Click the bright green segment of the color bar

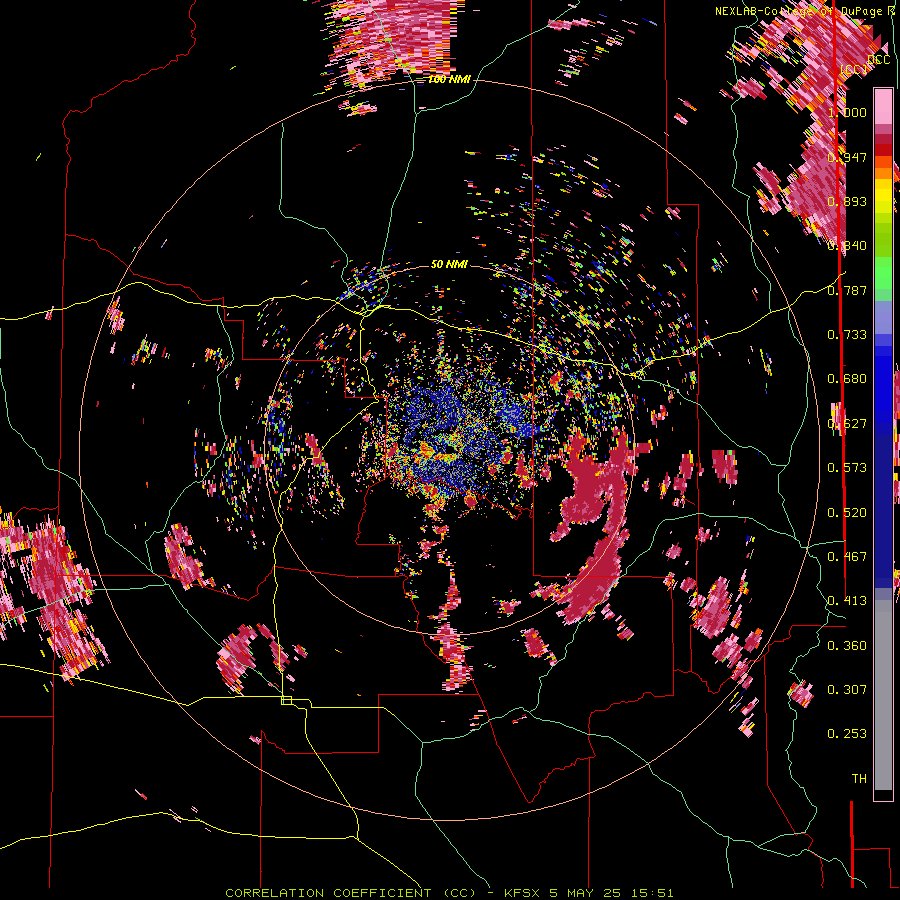(x=883, y=273)
